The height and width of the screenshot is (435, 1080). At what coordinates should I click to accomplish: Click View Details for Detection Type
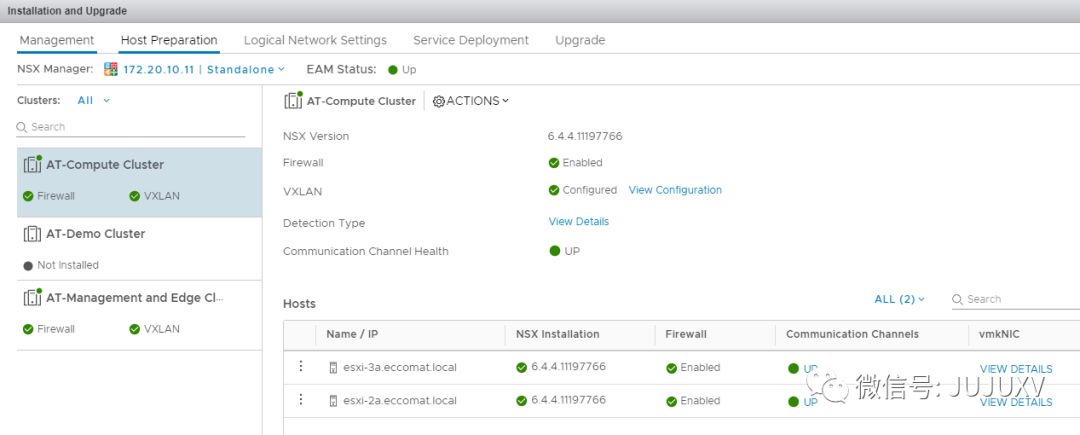pyautogui.click(x=578, y=221)
